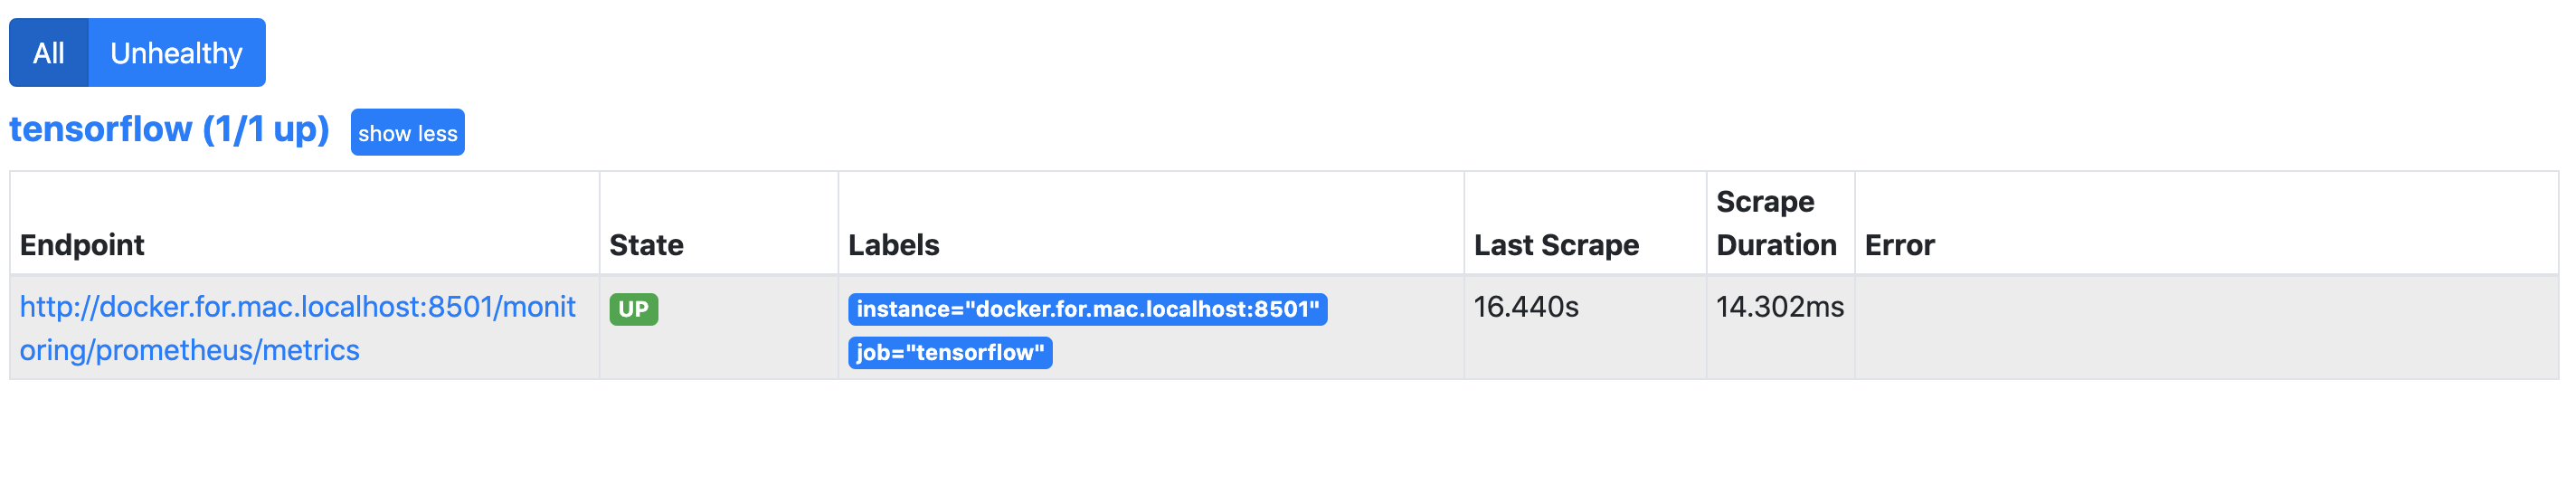Select the 16.440s last scrape value

pyautogui.click(x=1526, y=307)
